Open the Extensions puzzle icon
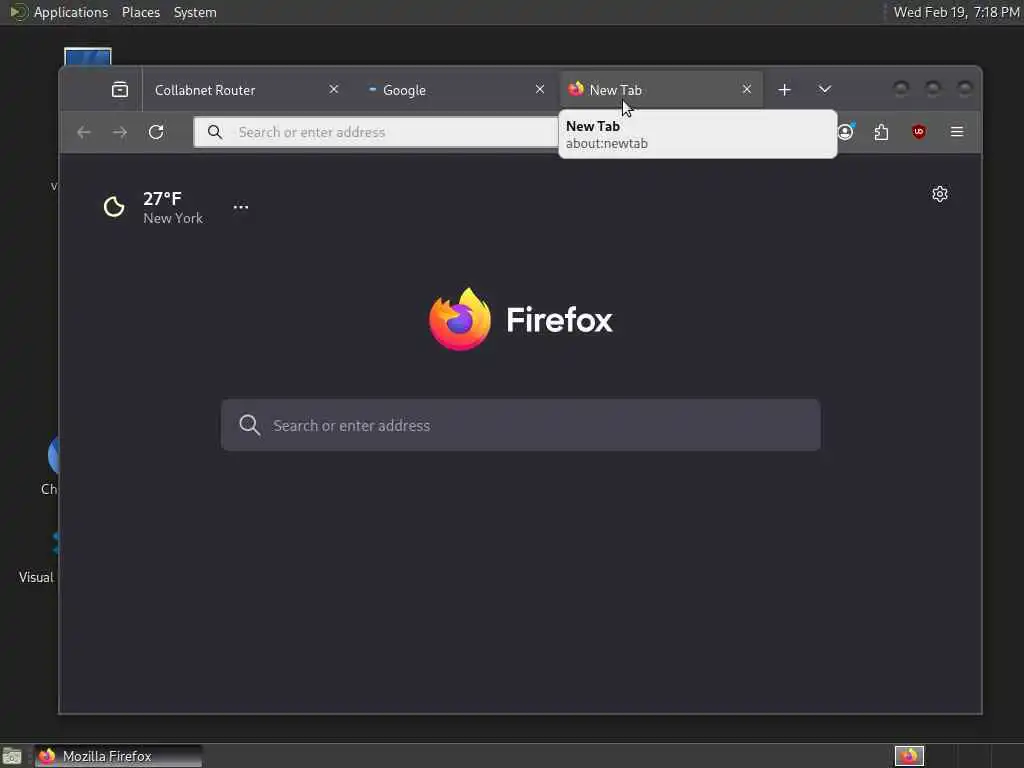This screenshot has width=1024, height=768. coord(882,133)
